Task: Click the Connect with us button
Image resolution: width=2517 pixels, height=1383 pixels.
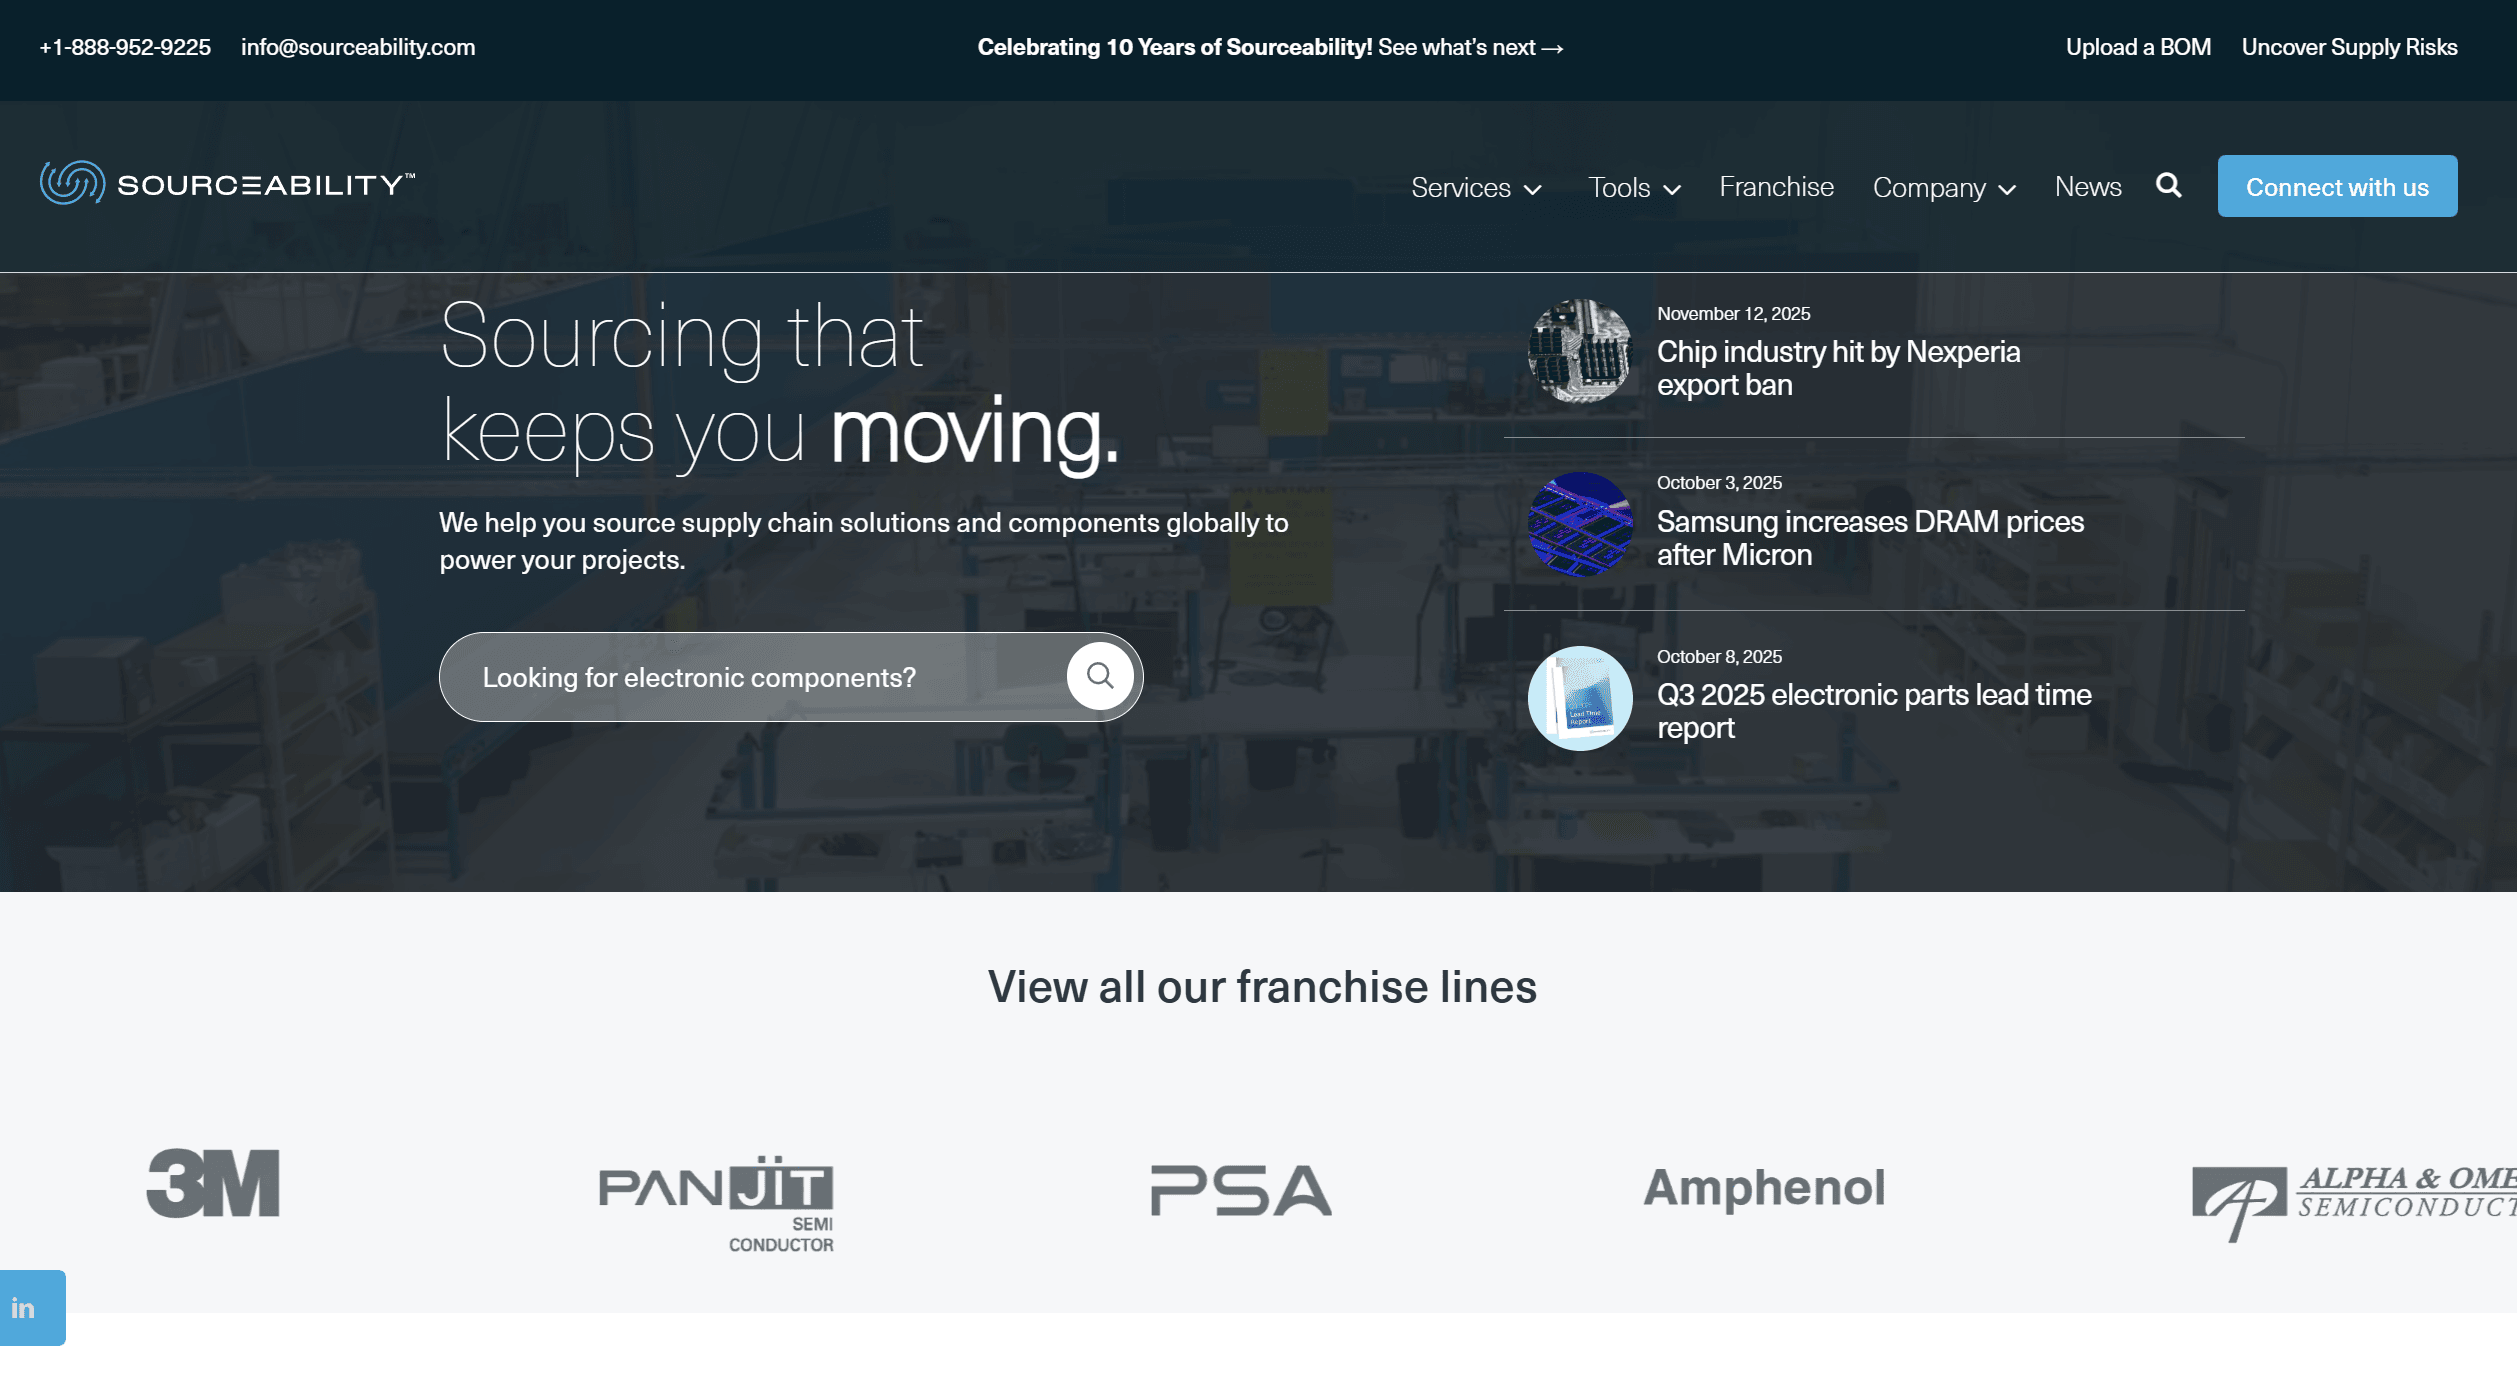Action: click(x=2337, y=185)
